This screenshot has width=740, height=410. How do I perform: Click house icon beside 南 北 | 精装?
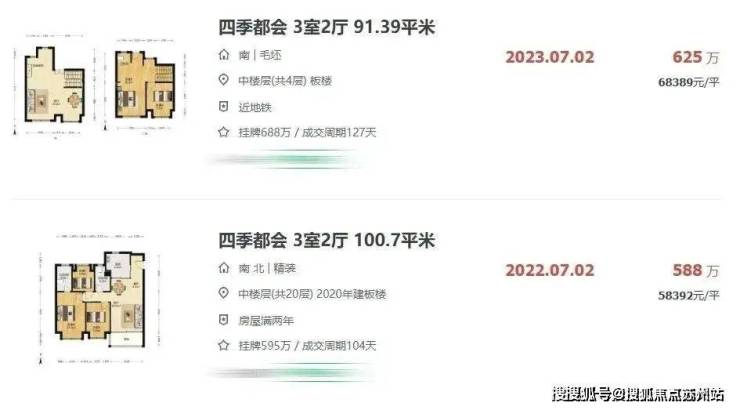pos(224,268)
